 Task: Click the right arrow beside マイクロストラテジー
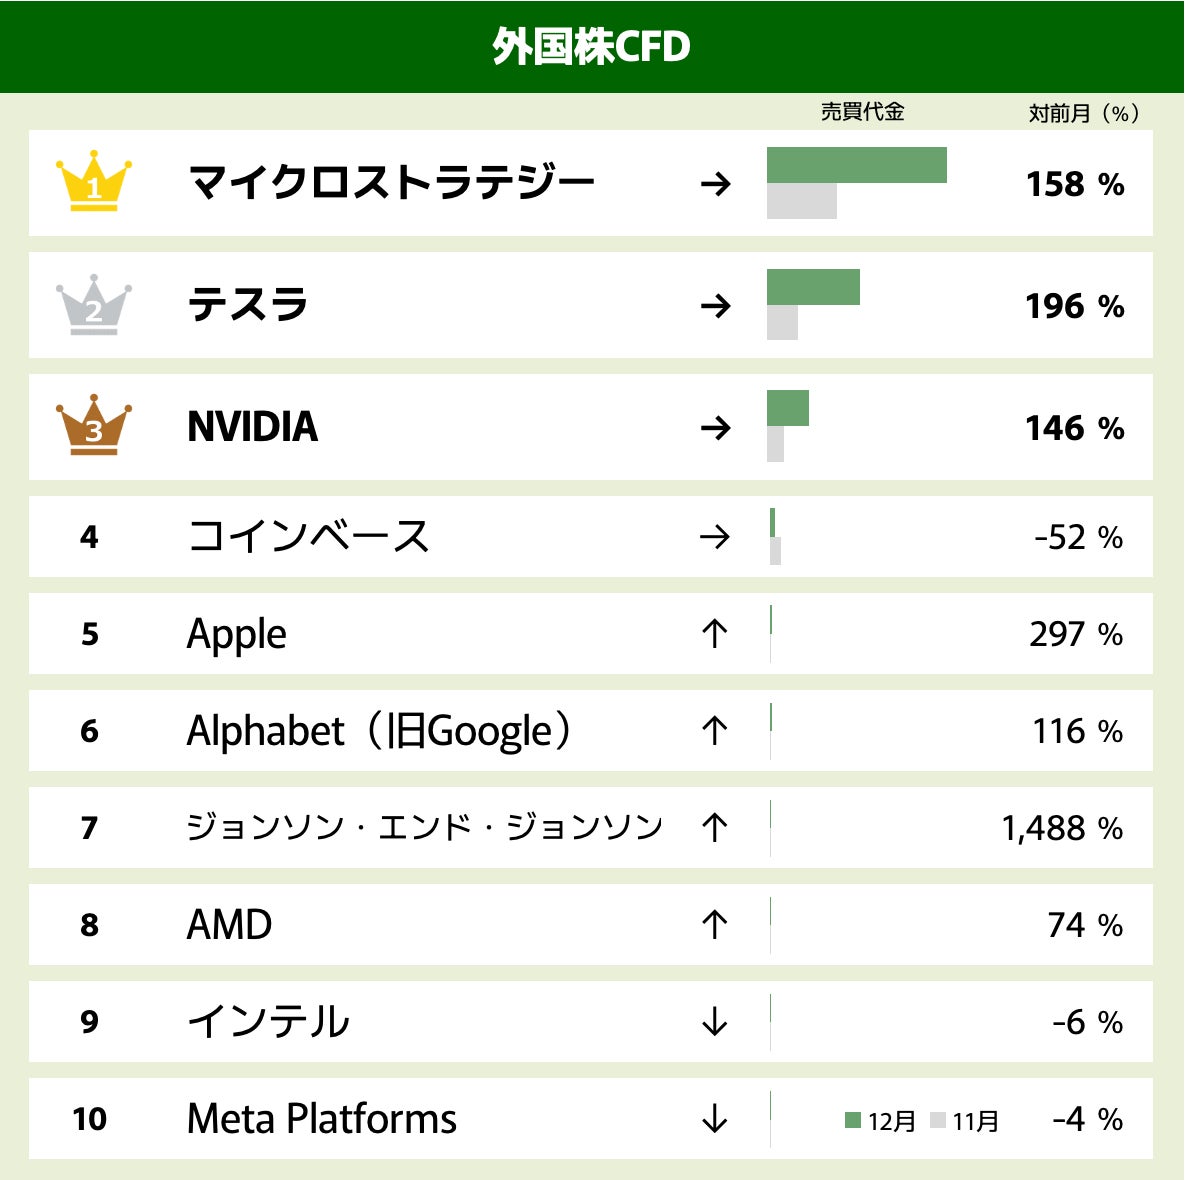pos(715,184)
